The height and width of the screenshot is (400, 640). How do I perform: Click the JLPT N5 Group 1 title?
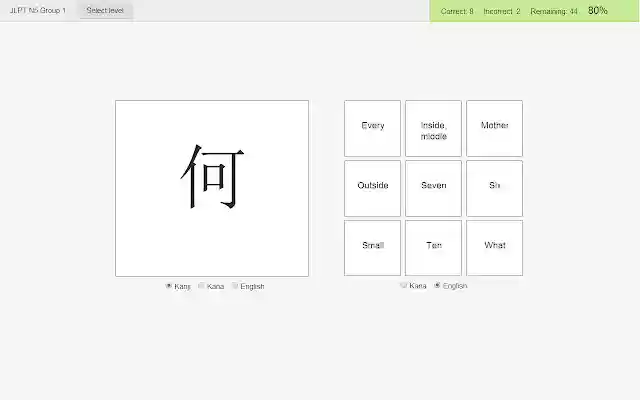pyautogui.click(x=38, y=11)
